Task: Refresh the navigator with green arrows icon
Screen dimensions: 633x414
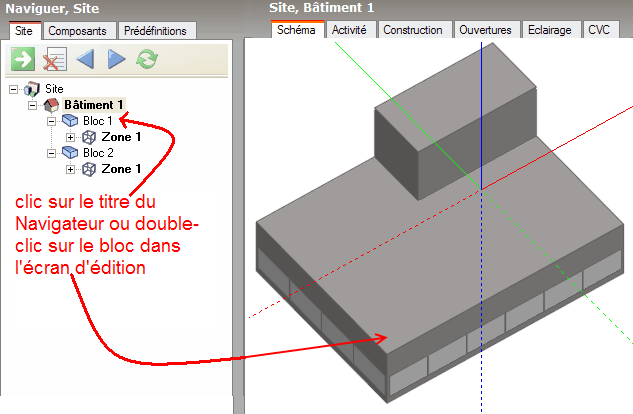Action: tap(147, 60)
